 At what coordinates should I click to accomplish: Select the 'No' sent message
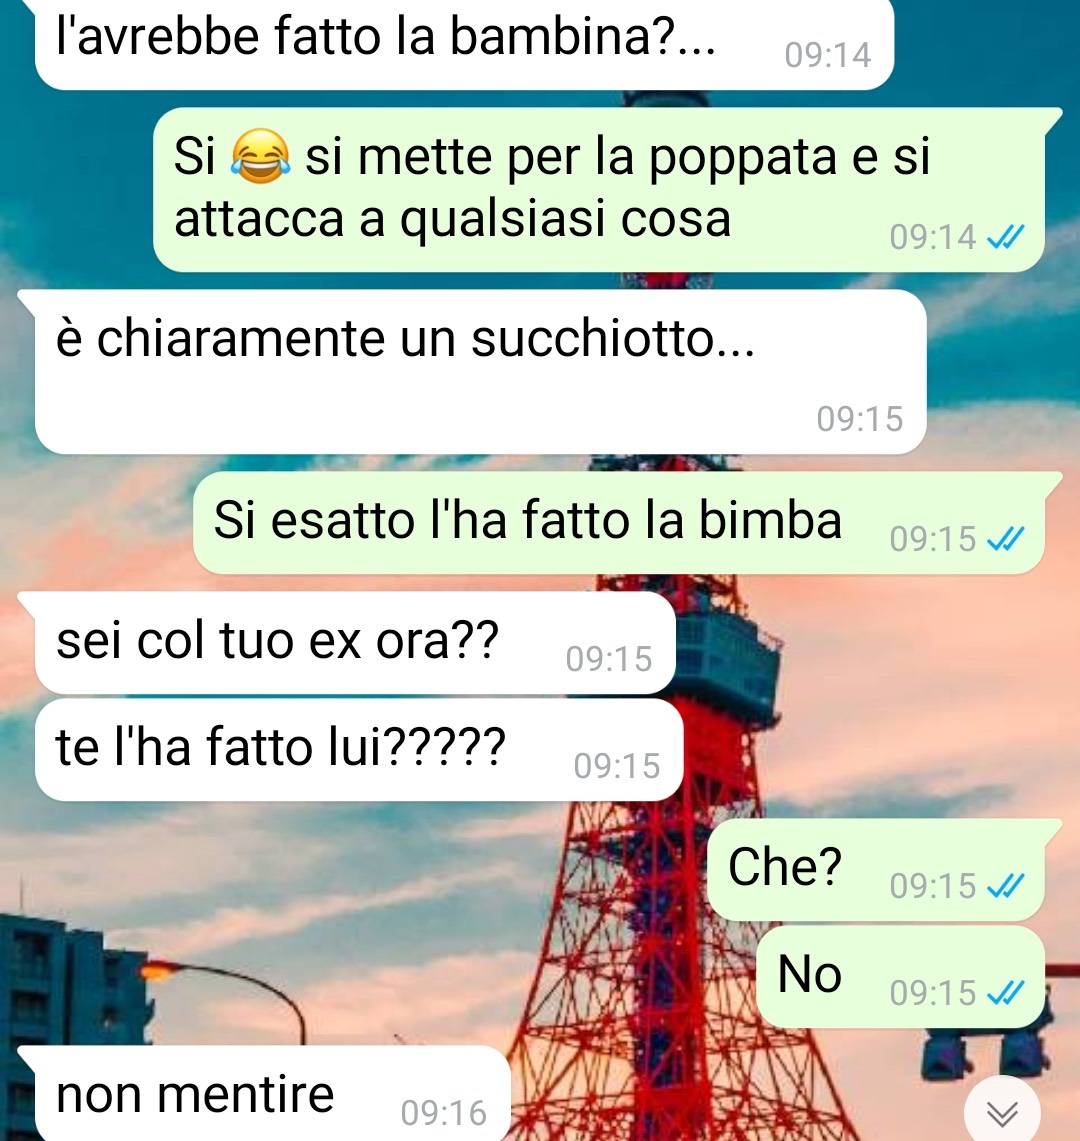[x=901, y=976]
